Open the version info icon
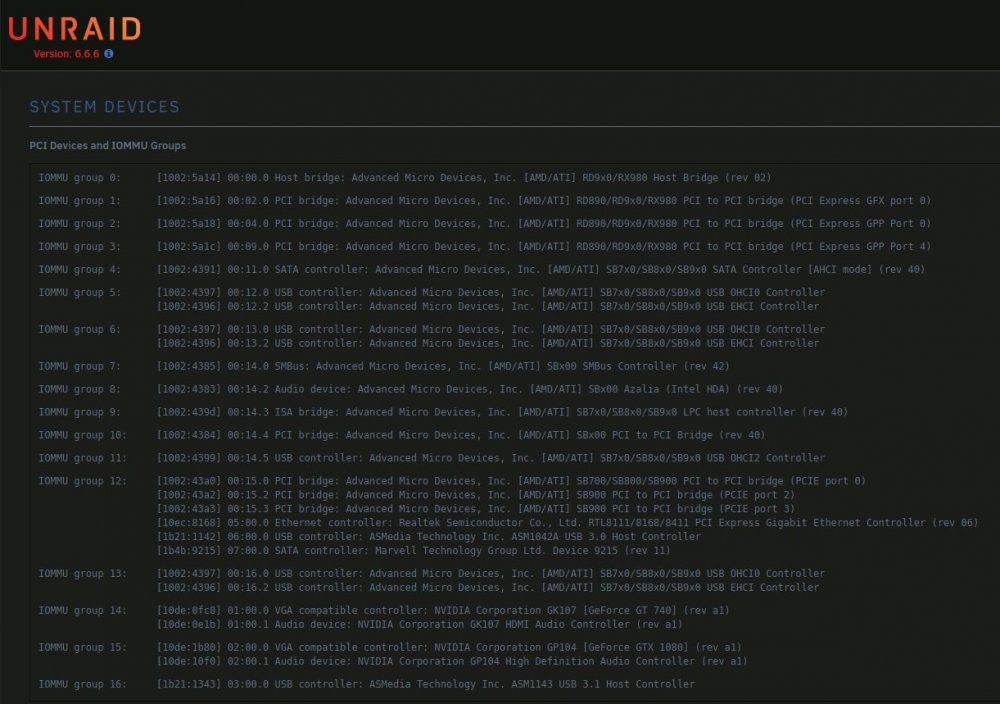The height and width of the screenshot is (704, 1000). pyautogui.click(x=109, y=54)
